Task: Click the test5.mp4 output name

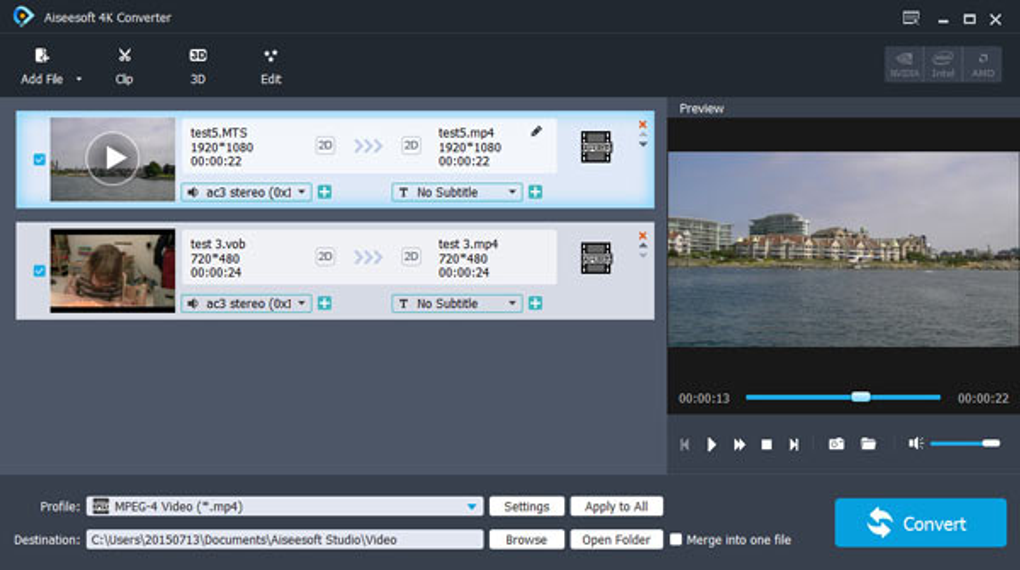Action: [x=466, y=133]
